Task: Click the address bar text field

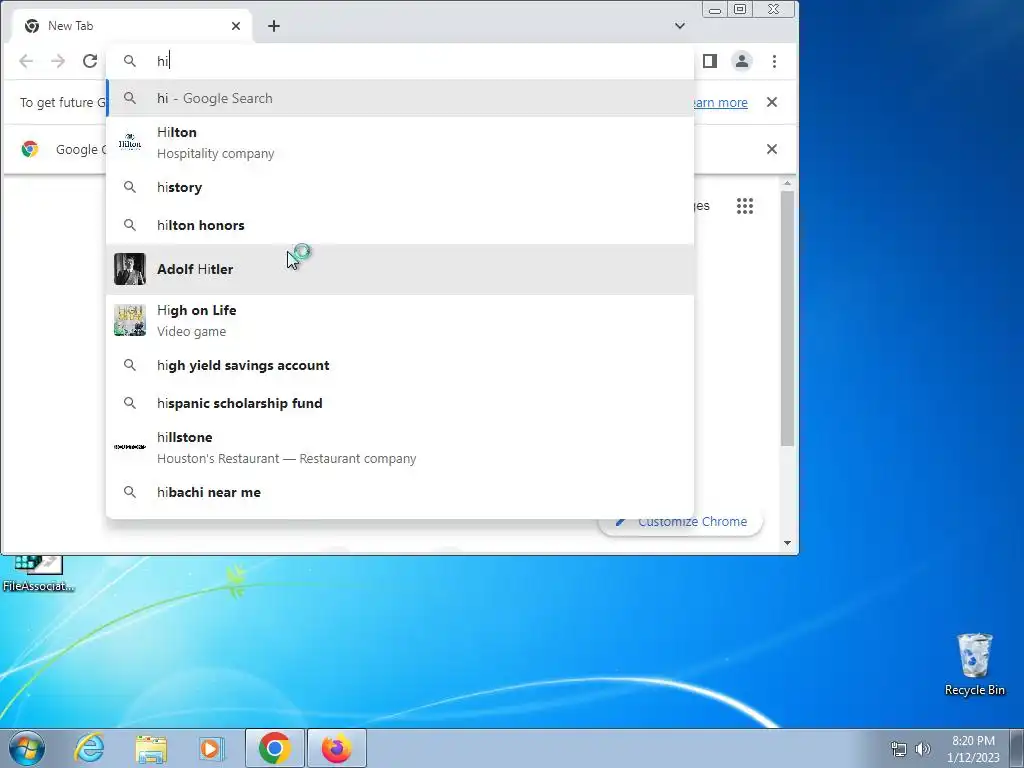Action: [x=418, y=61]
